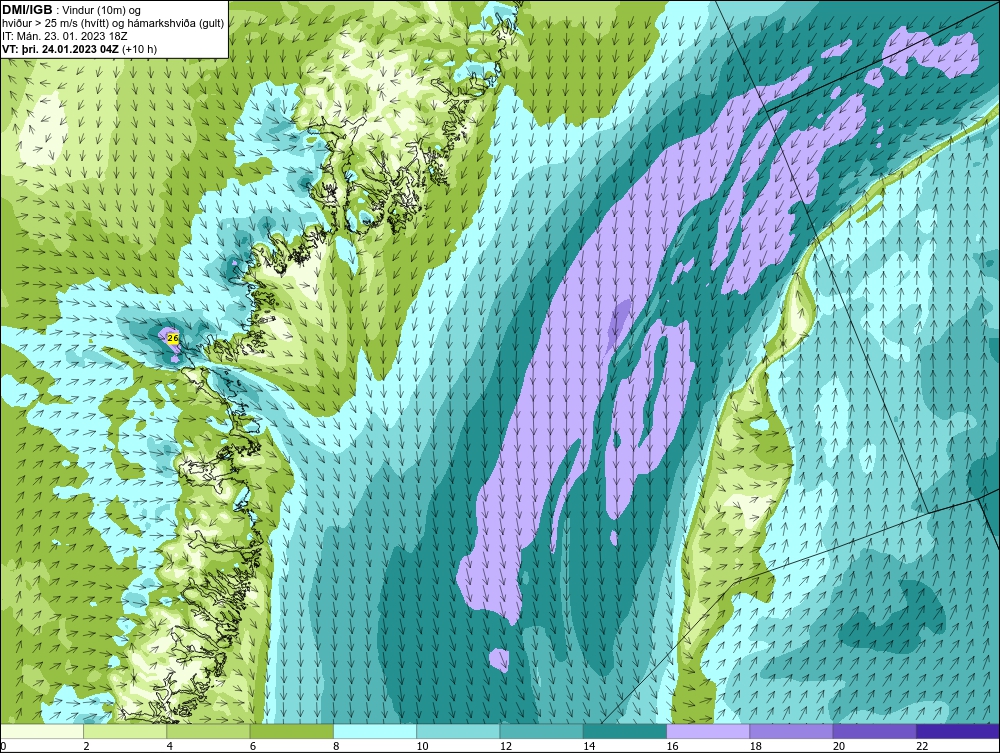1000x753 pixels.
Task: Click the 'Vindur (10m) og' label
Action: 103,10
